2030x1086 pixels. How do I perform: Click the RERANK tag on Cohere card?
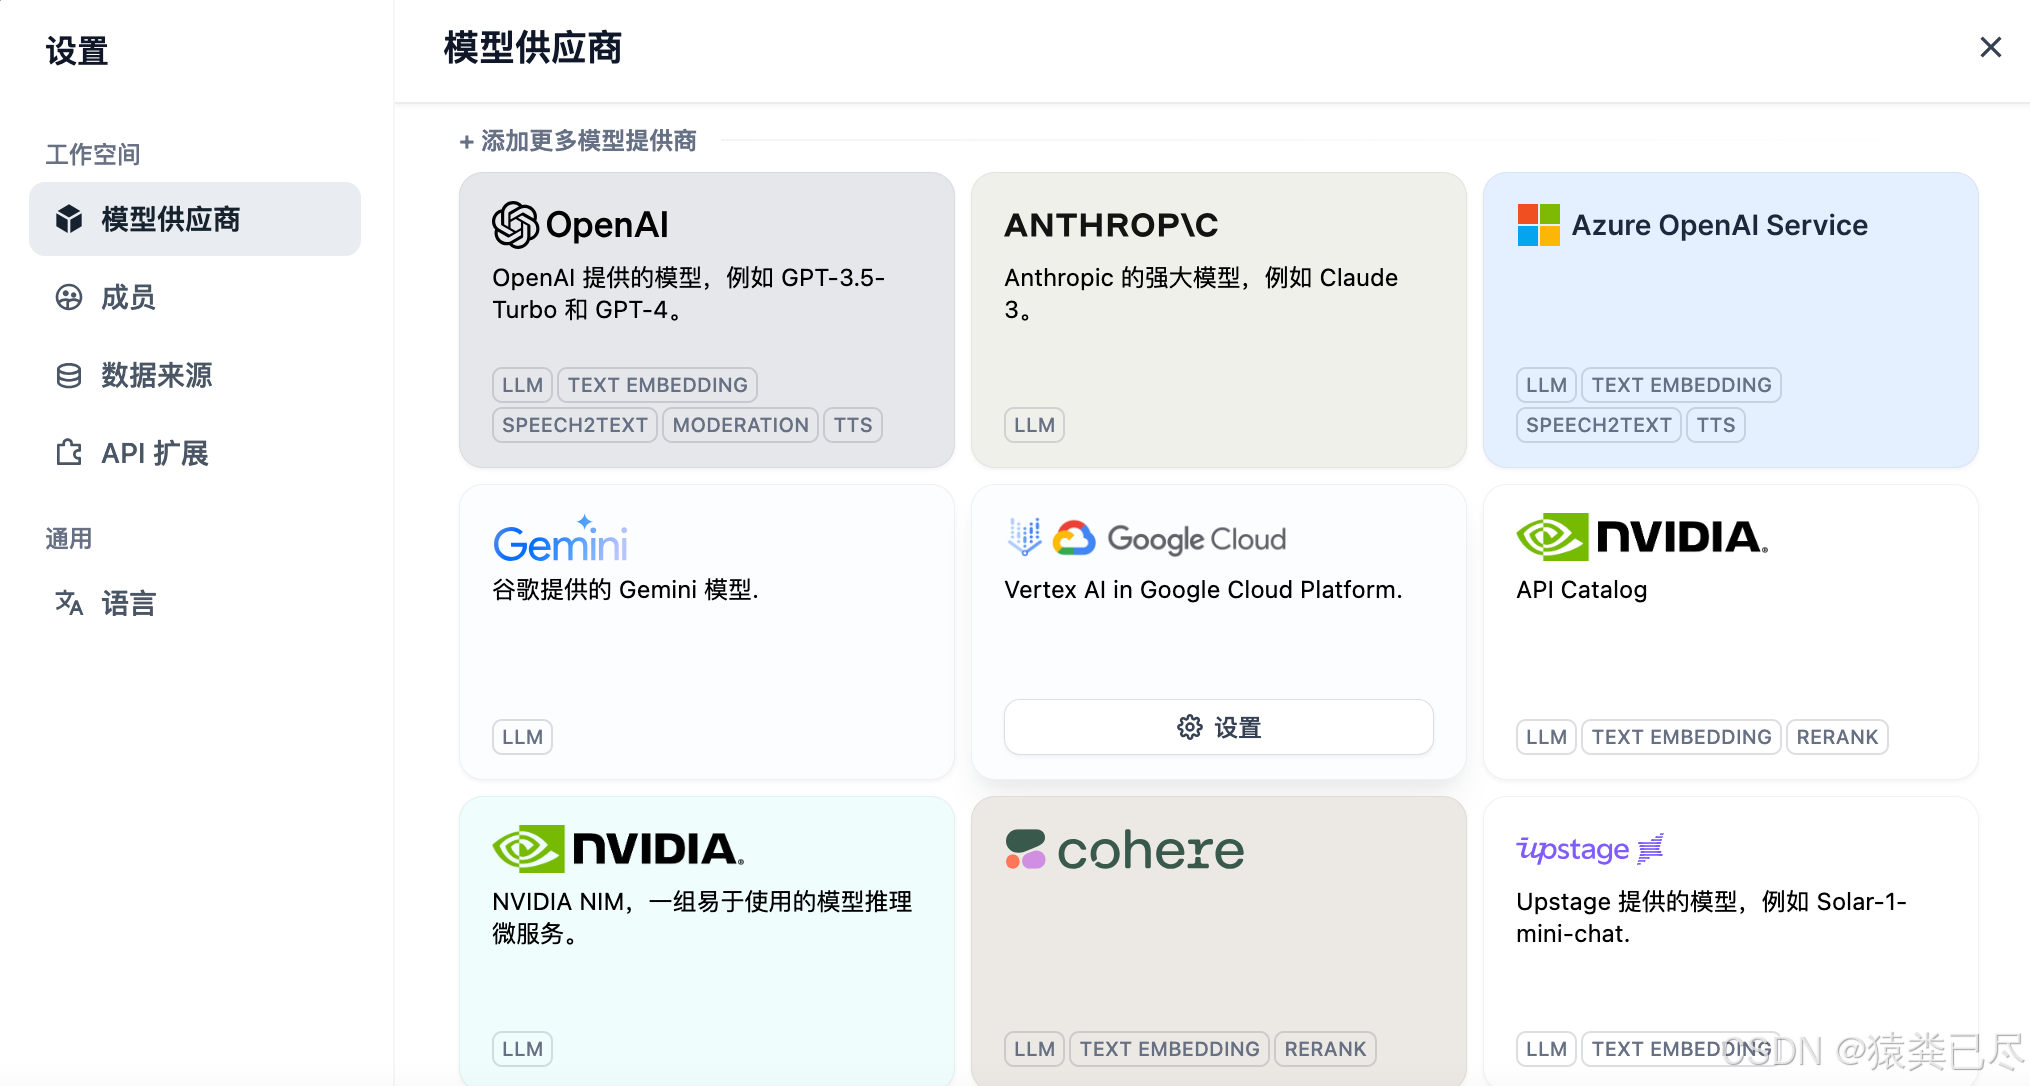tap(1324, 1049)
